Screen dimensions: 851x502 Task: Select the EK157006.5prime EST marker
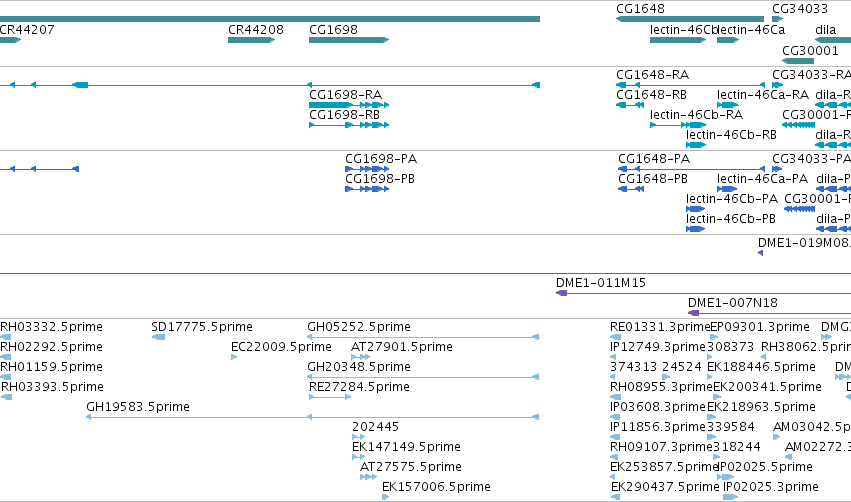(x=385, y=497)
